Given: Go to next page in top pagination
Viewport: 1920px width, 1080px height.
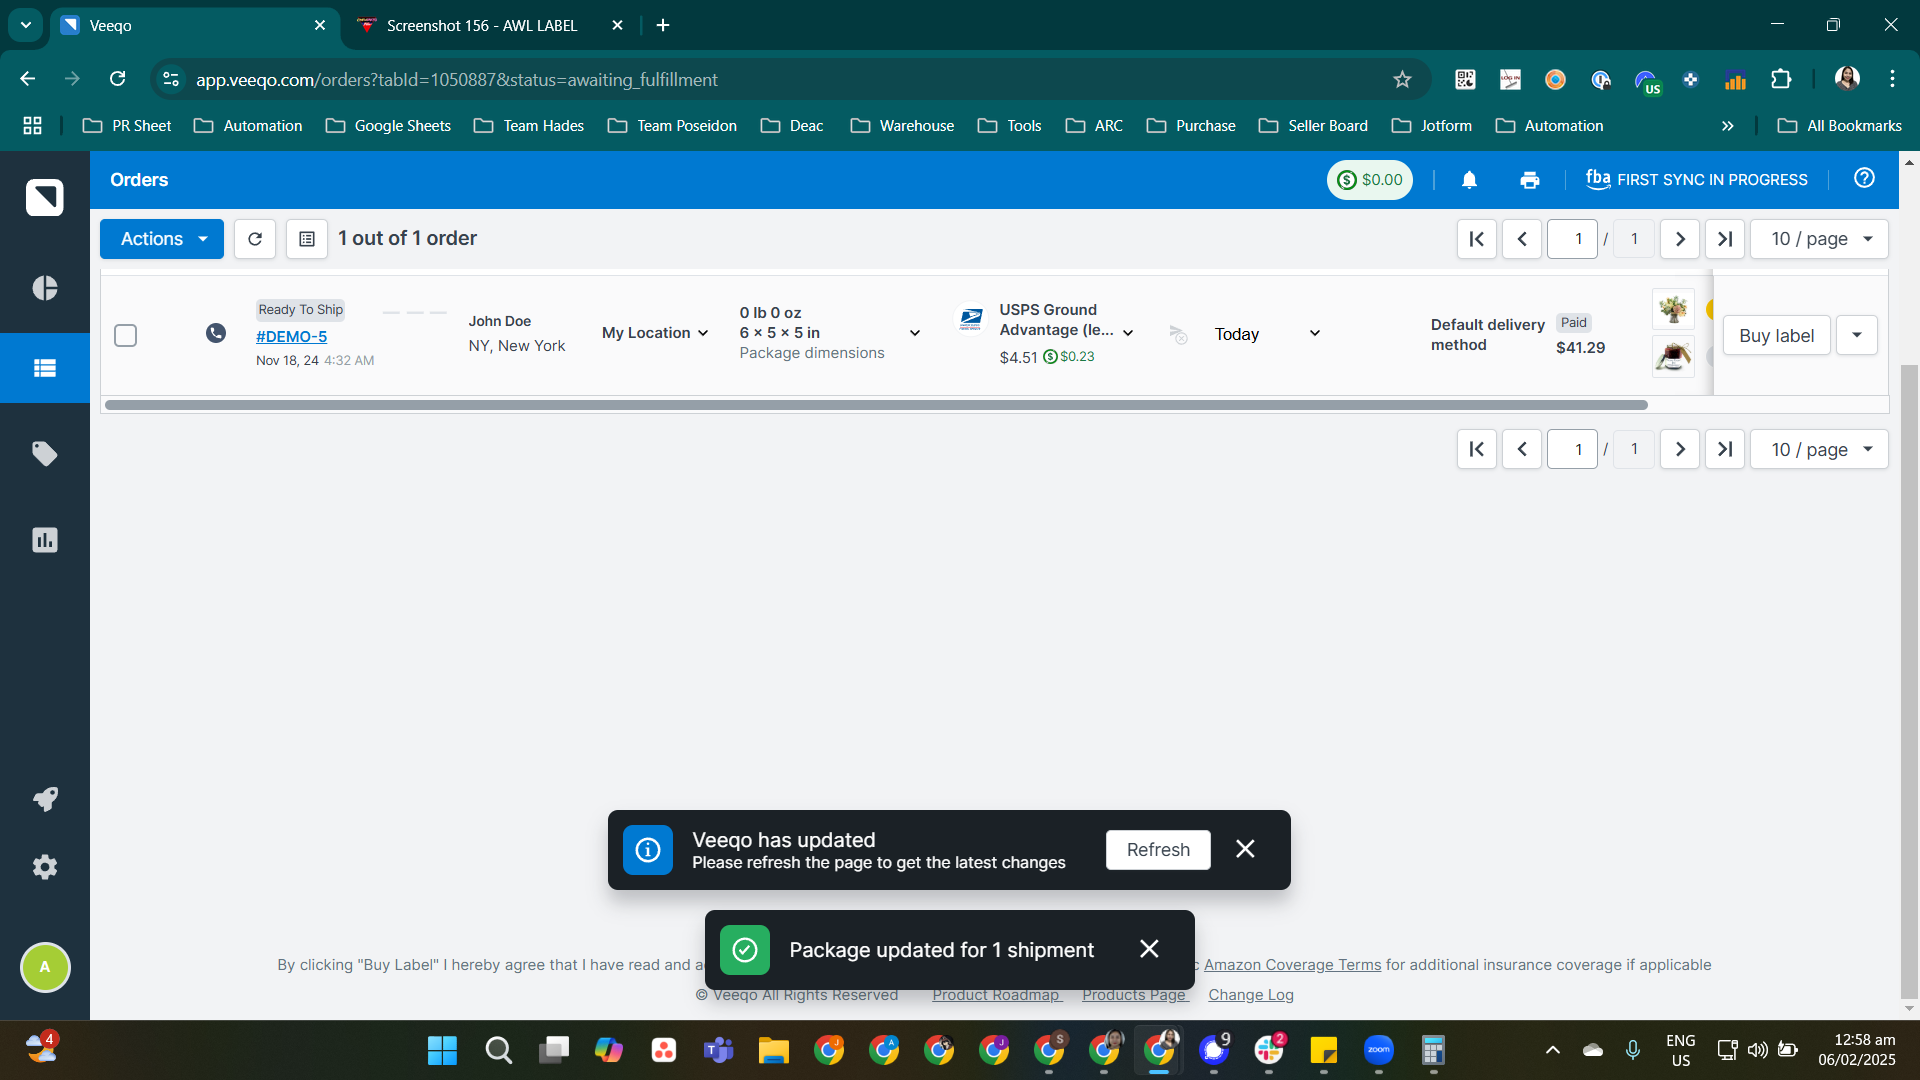Looking at the screenshot, I should tap(1680, 239).
